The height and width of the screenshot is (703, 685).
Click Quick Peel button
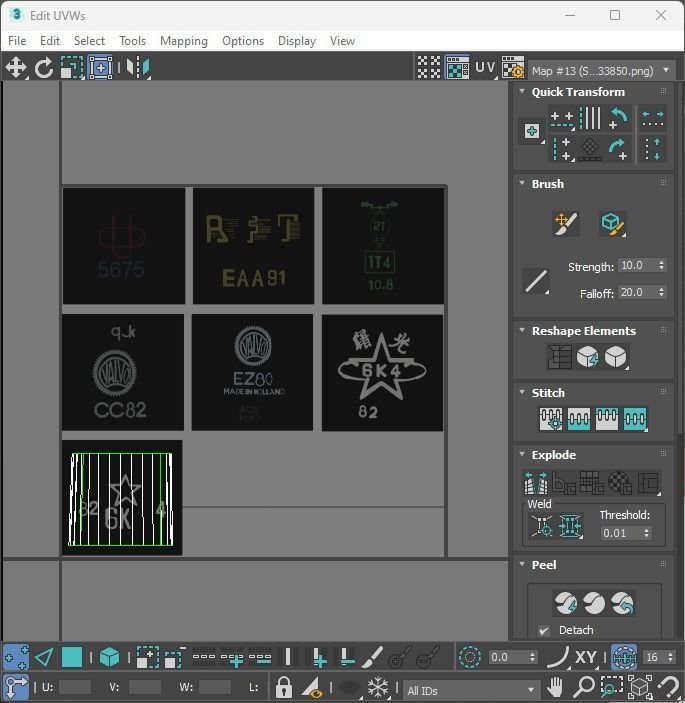tap(565, 603)
